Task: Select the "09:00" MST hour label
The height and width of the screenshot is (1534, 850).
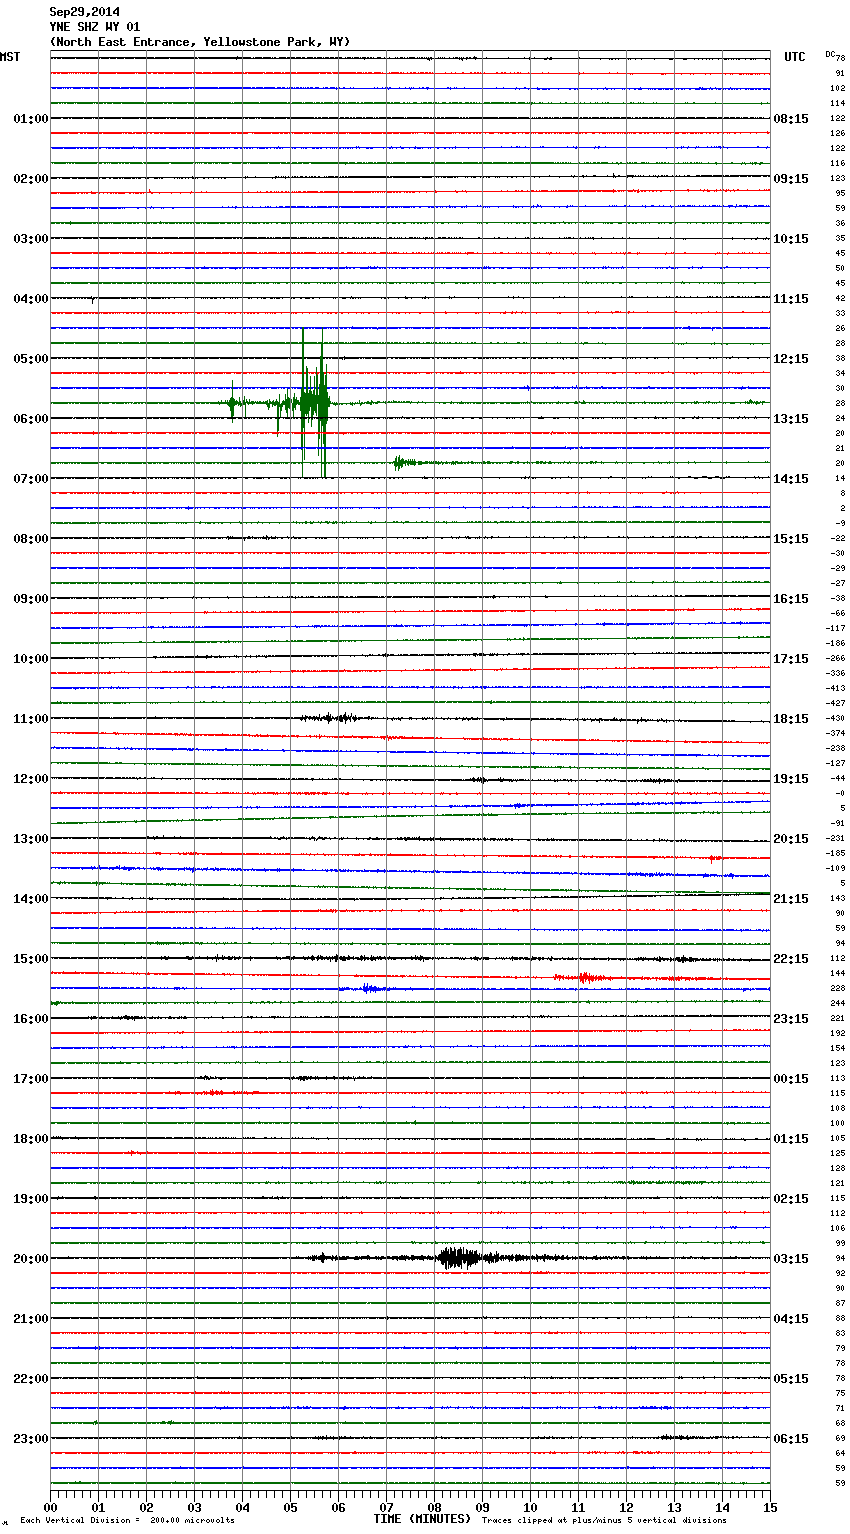Action: [x=31, y=599]
